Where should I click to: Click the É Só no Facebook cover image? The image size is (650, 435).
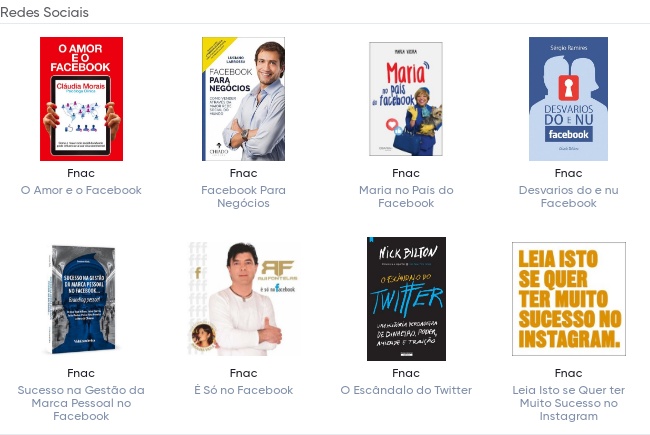(243, 299)
